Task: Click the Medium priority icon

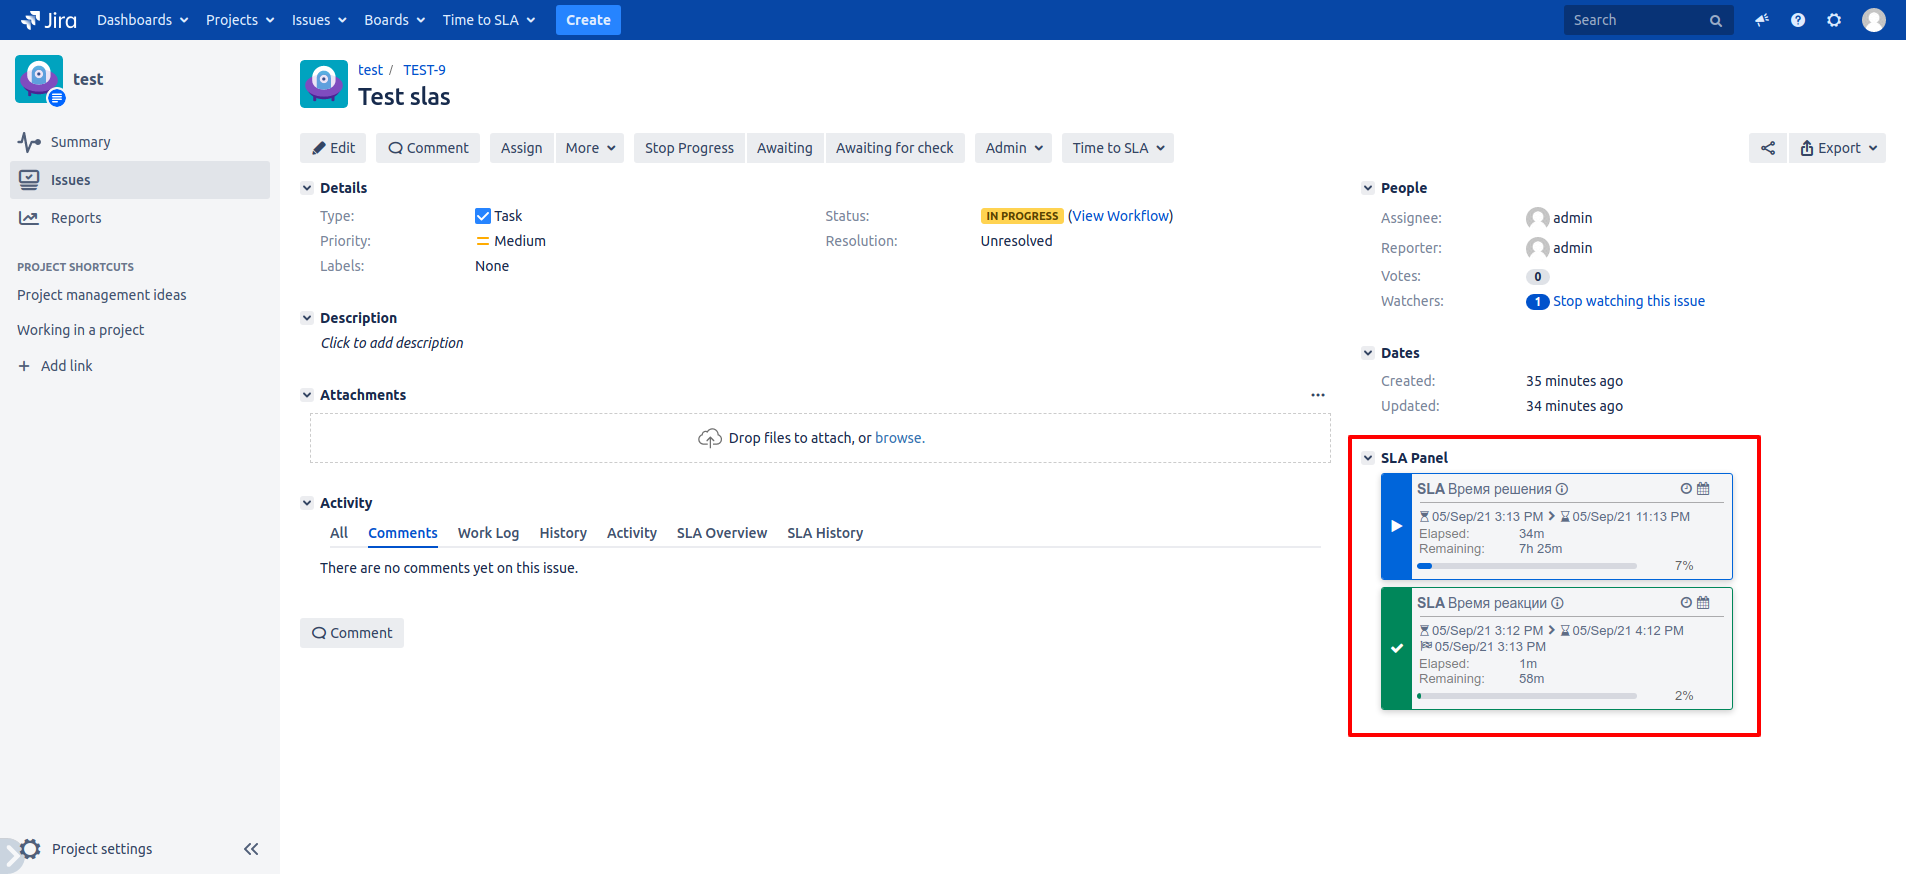Action: pos(483,241)
